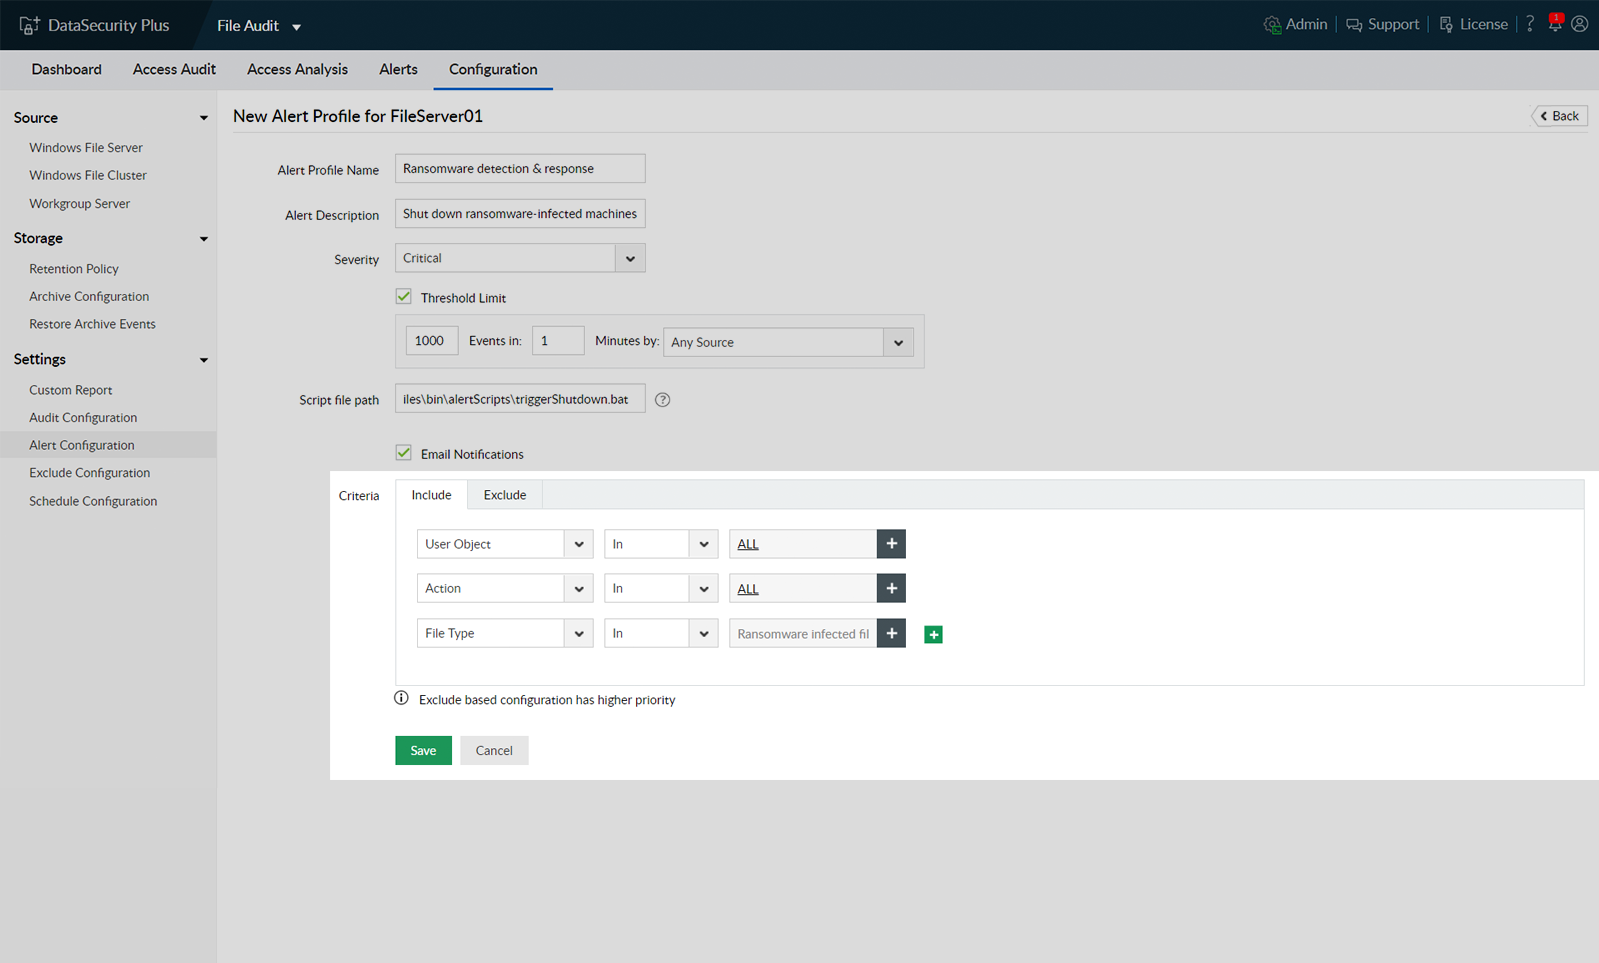Switch to the Exclude criteria tab
This screenshot has height=963, width=1599.
coord(505,495)
